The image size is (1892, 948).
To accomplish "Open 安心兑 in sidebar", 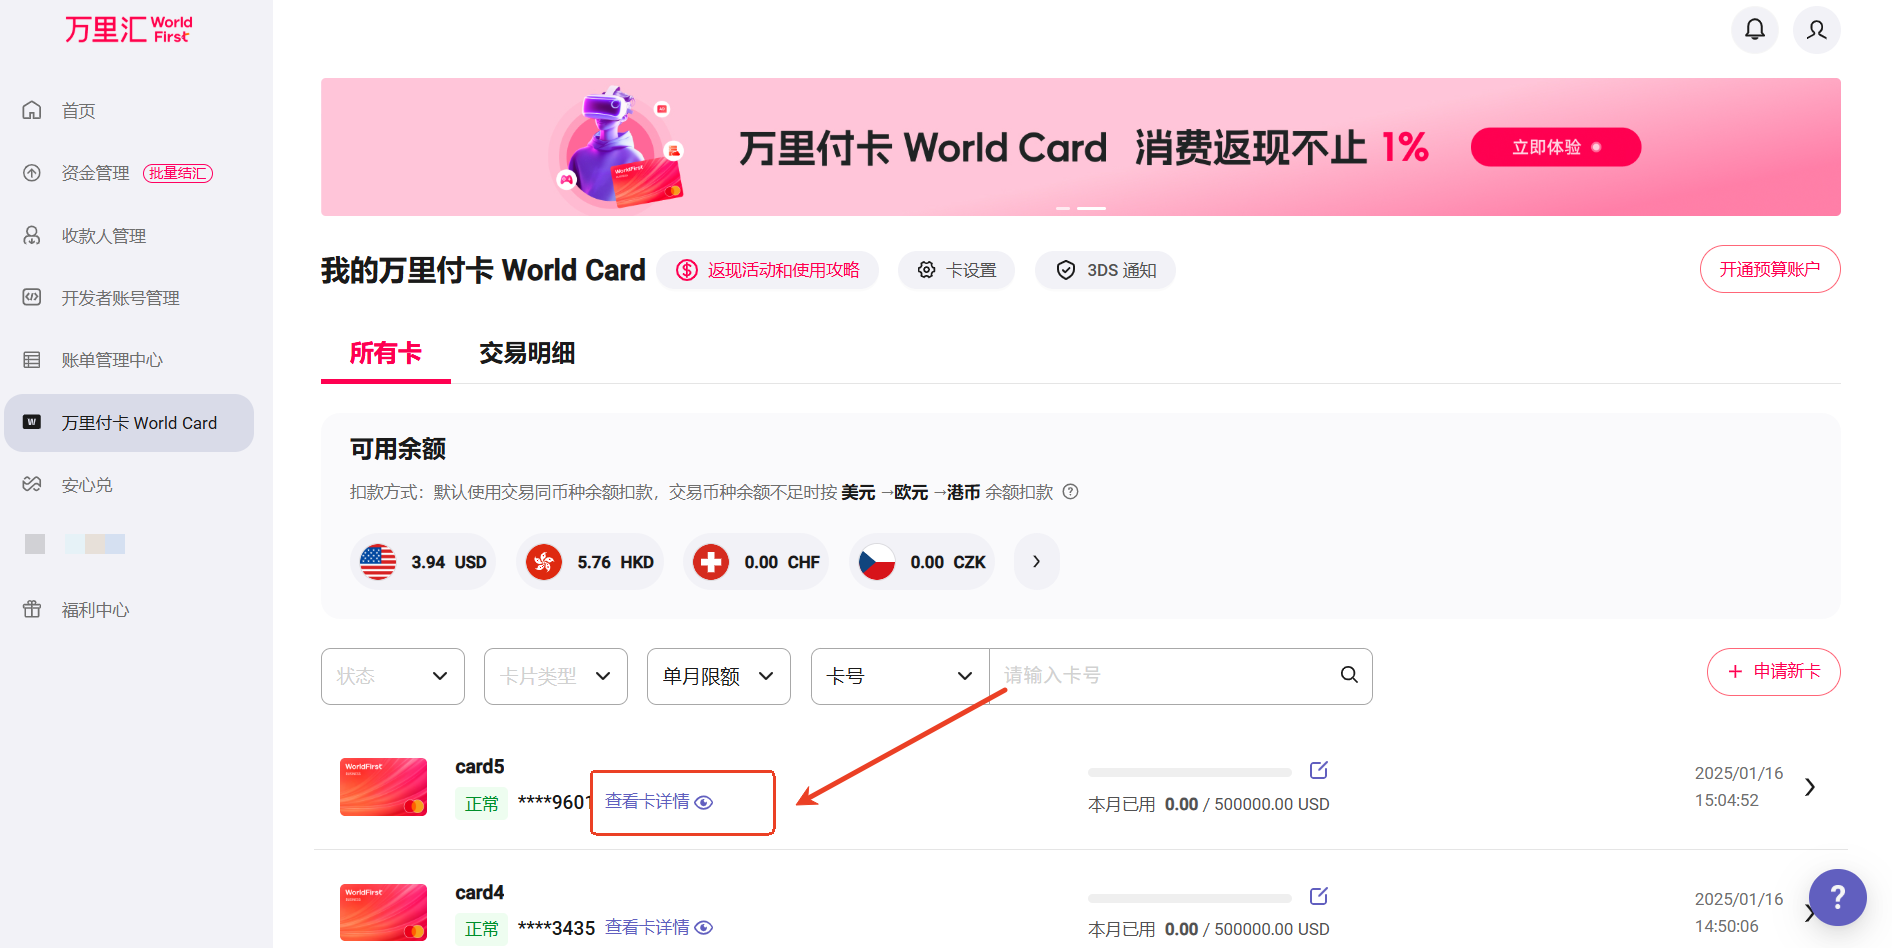I will pyautogui.click(x=87, y=485).
